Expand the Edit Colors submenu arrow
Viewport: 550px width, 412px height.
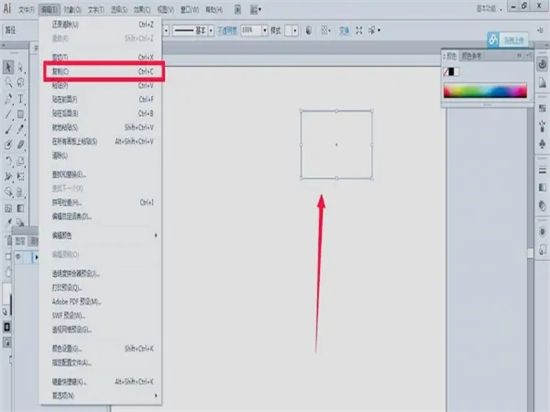coord(156,235)
